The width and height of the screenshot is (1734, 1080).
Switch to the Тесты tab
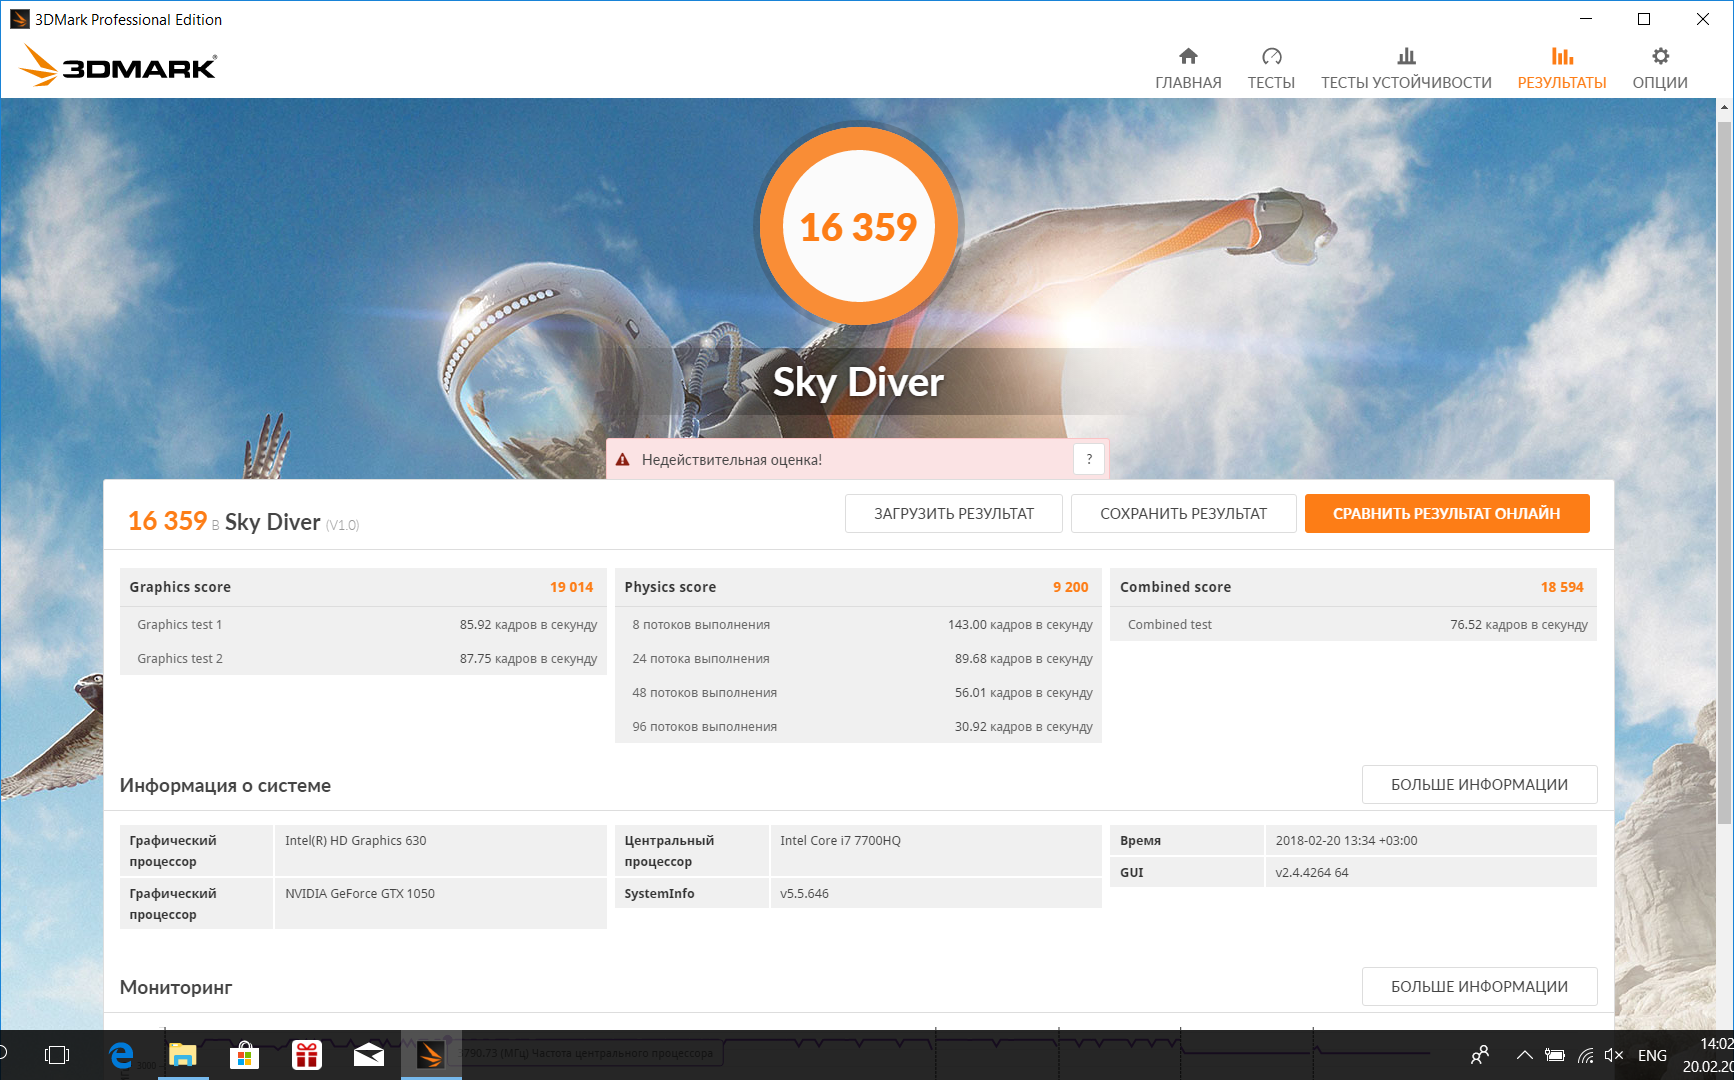point(1271,68)
